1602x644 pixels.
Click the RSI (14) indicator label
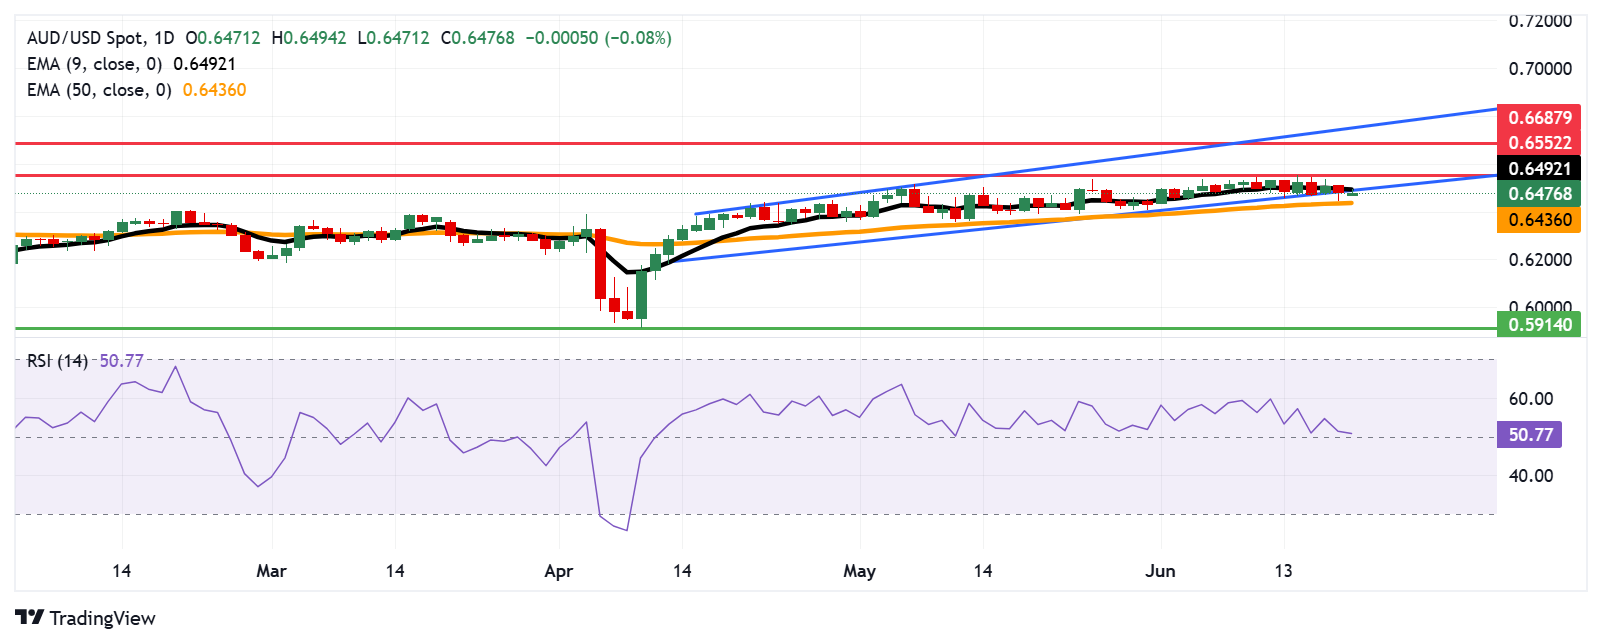pyautogui.click(x=57, y=361)
